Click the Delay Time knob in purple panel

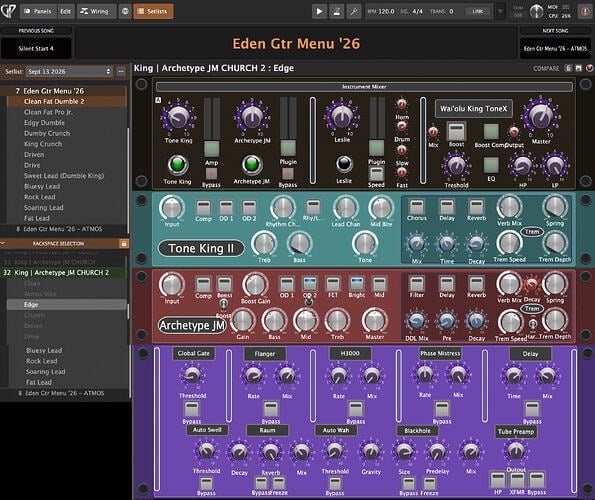point(513,376)
